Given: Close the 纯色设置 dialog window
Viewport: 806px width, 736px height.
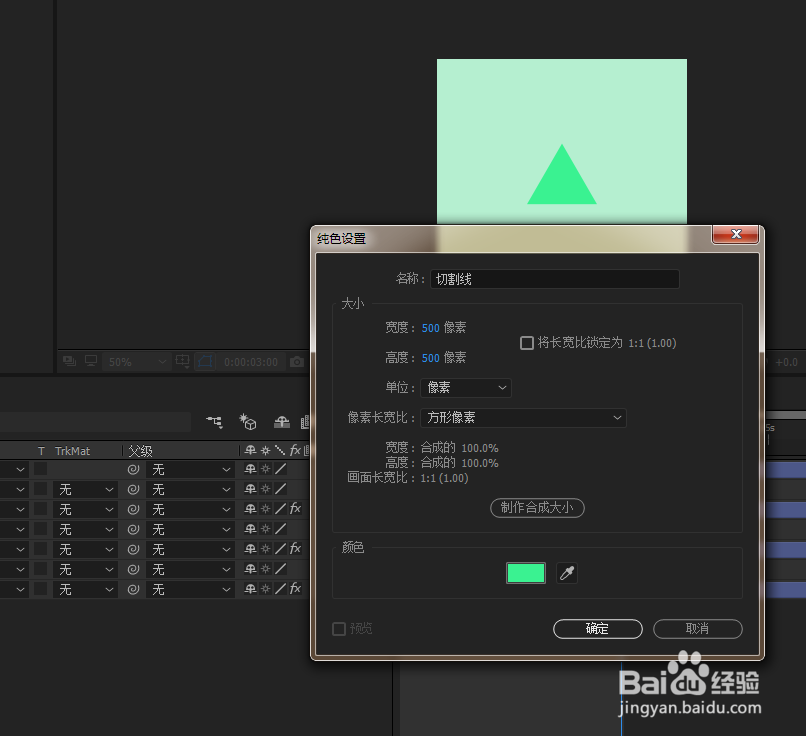Looking at the screenshot, I should click(x=736, y=234).
